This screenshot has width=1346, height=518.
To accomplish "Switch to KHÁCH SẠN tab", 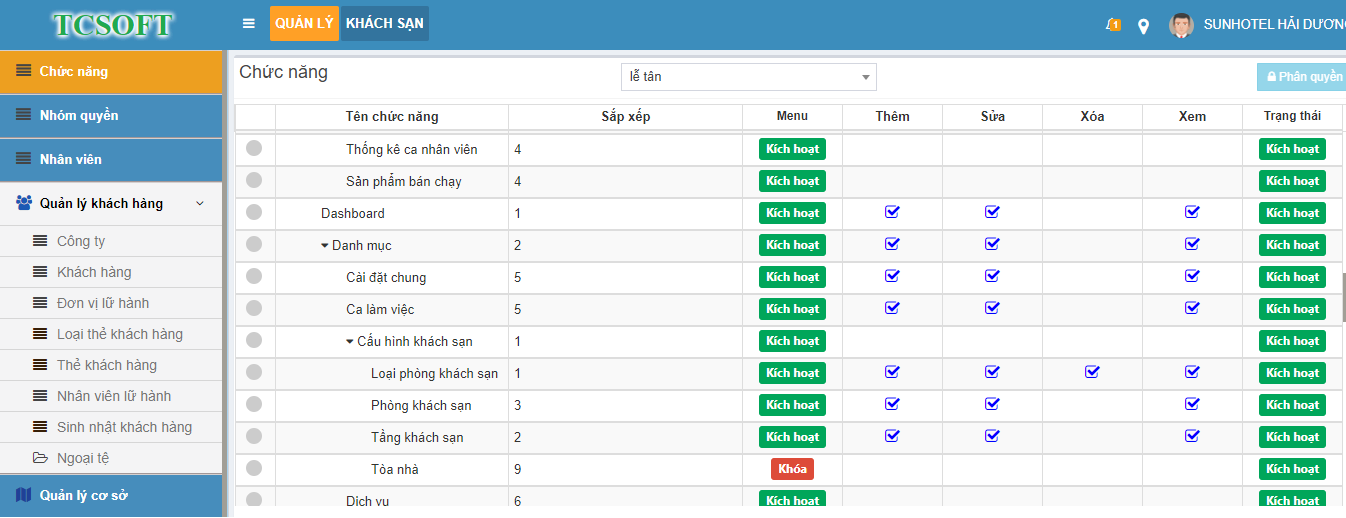I will point(385,23).
